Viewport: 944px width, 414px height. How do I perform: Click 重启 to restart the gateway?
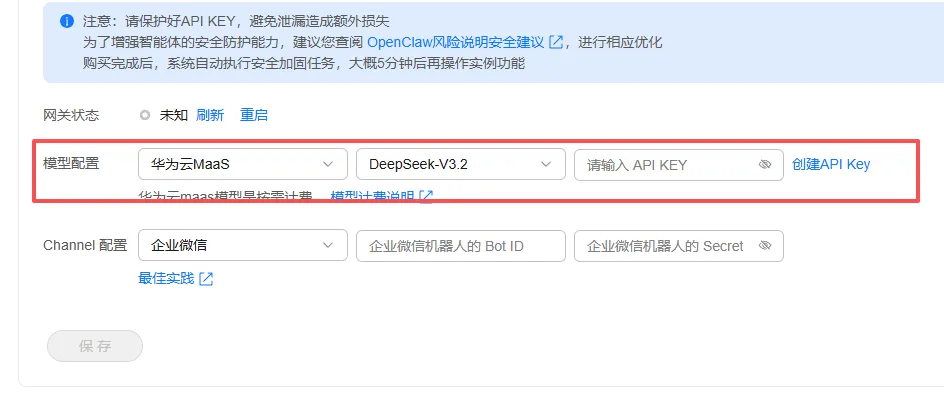point(253,115)
